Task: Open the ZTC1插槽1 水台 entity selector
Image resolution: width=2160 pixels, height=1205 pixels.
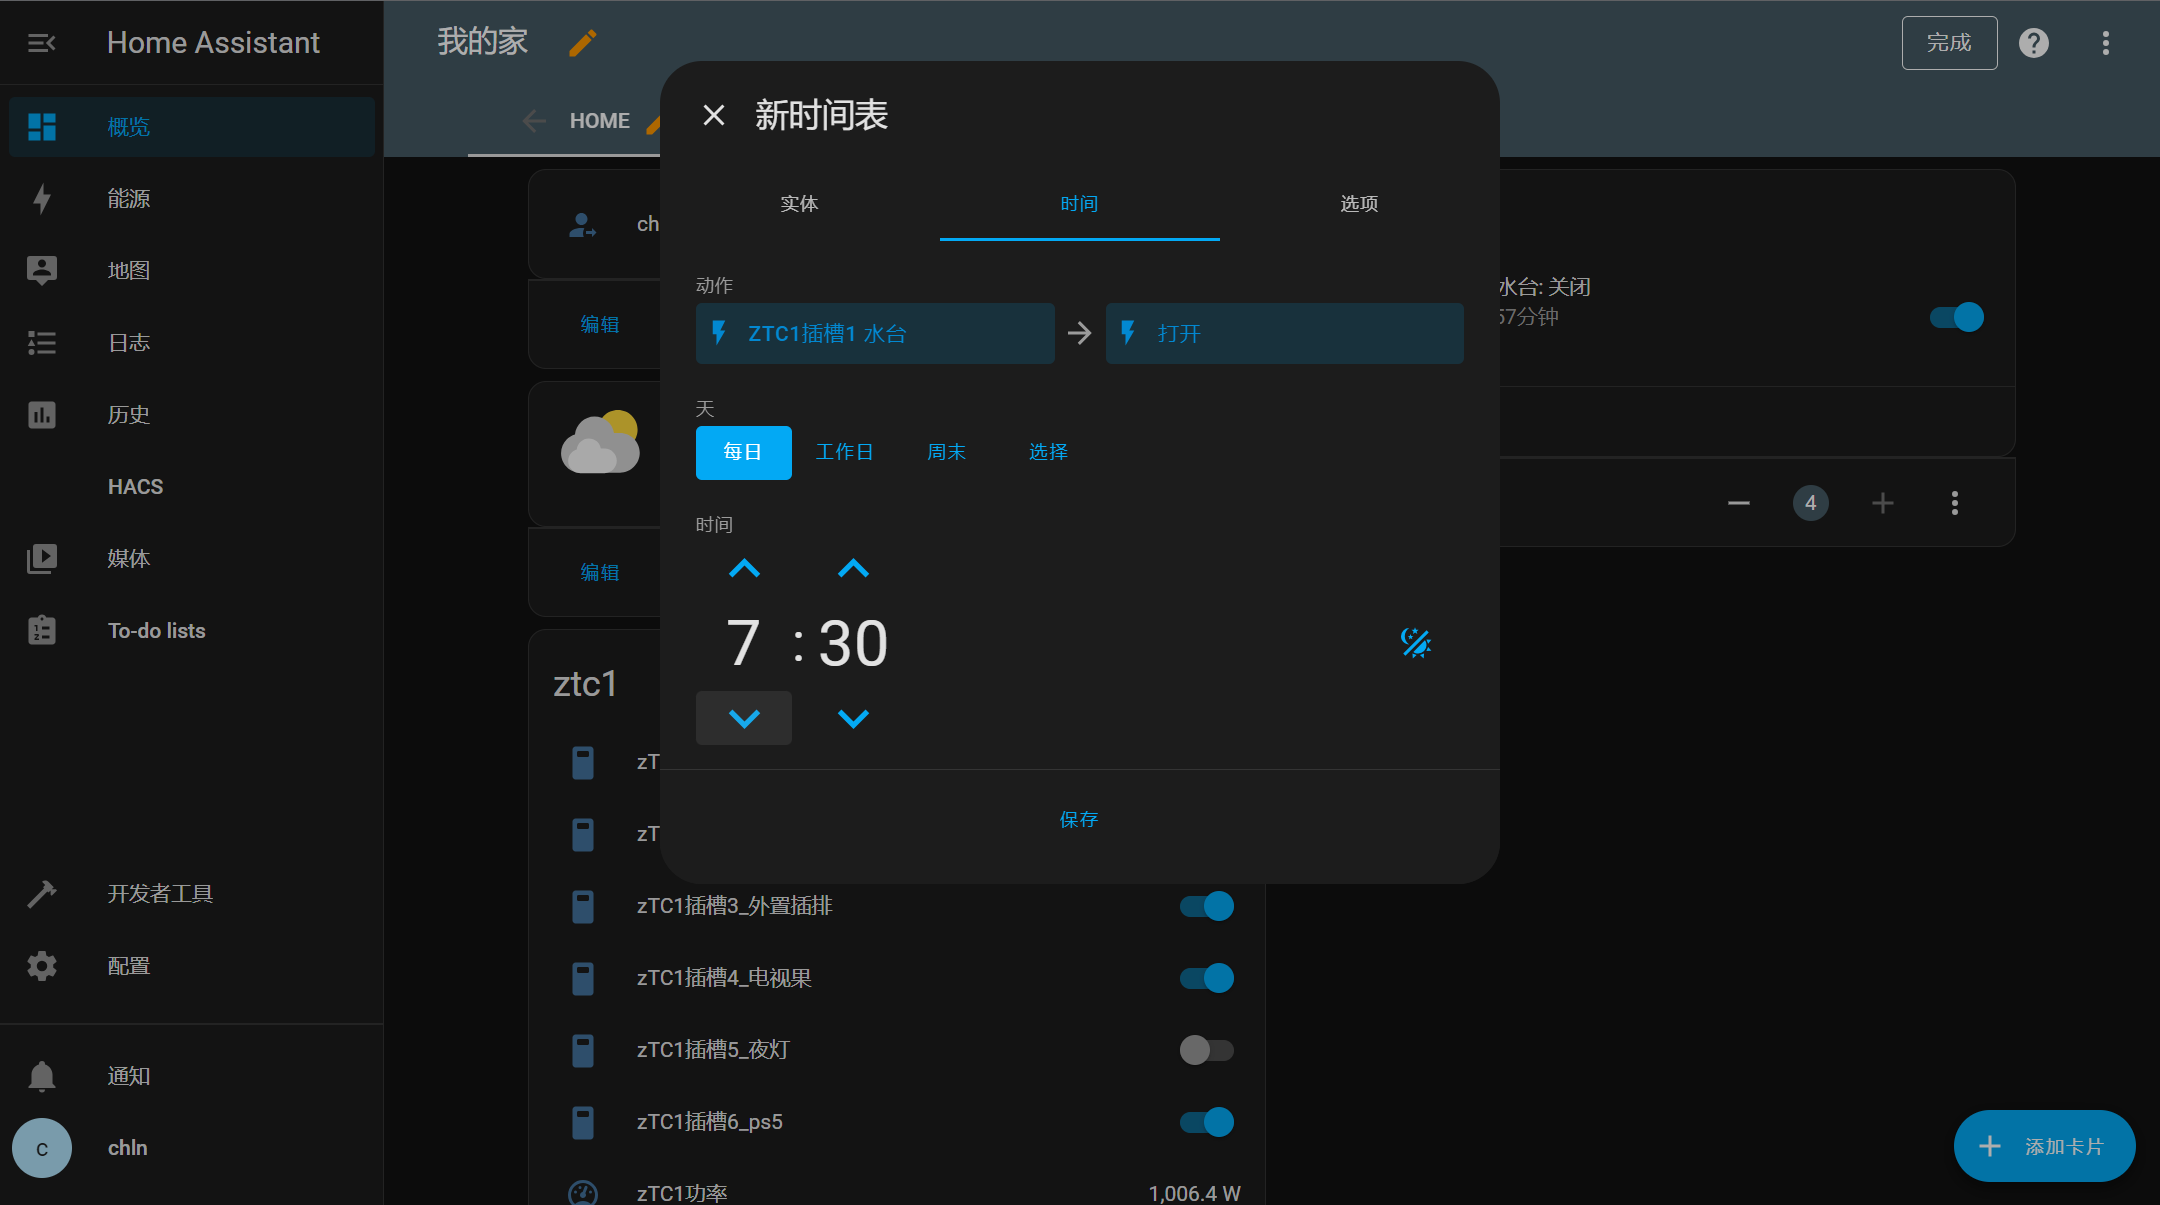Action: pos(875,333)
